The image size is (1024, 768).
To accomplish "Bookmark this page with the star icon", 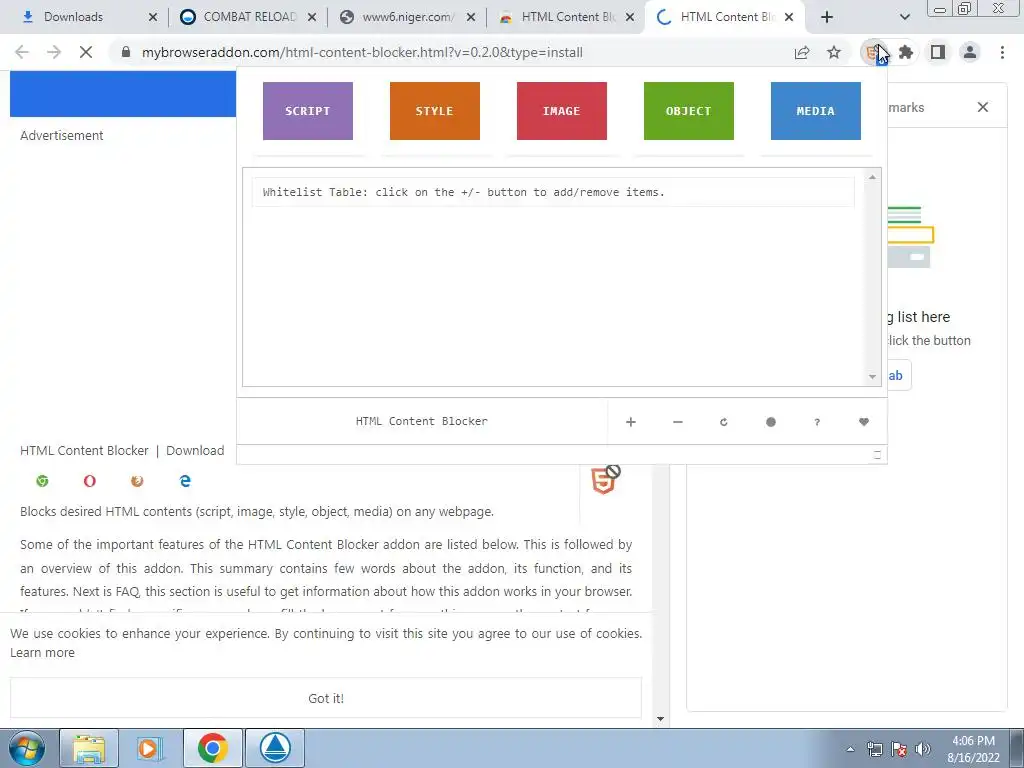I will 834,52.
